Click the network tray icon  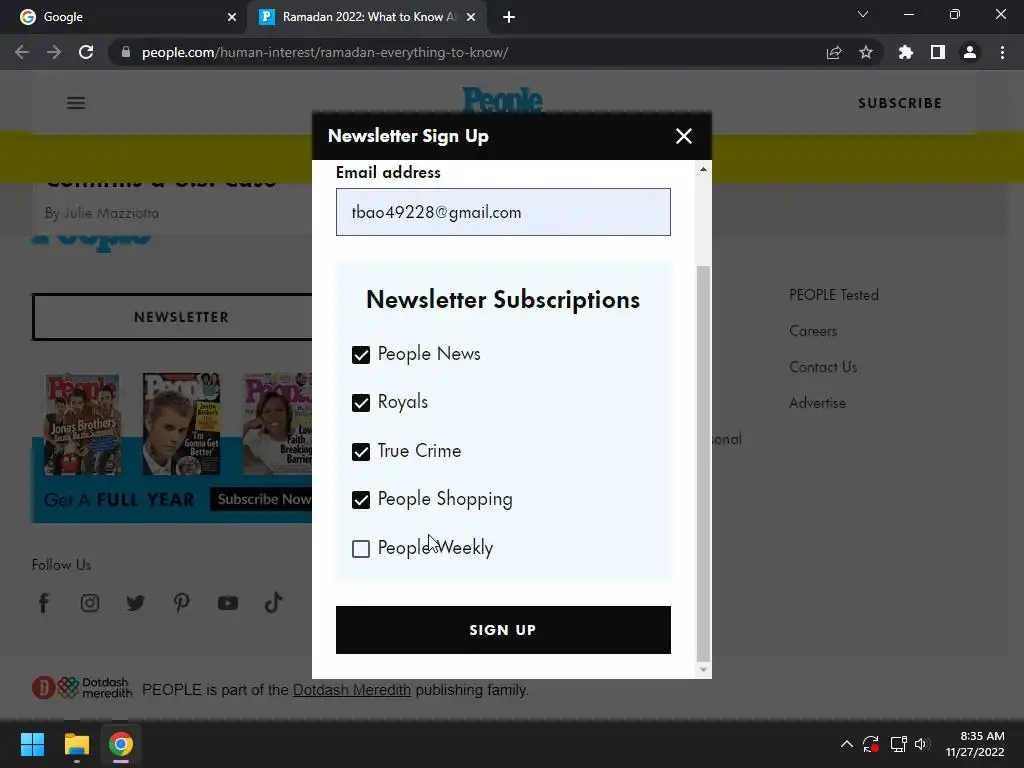coord(899,744)
